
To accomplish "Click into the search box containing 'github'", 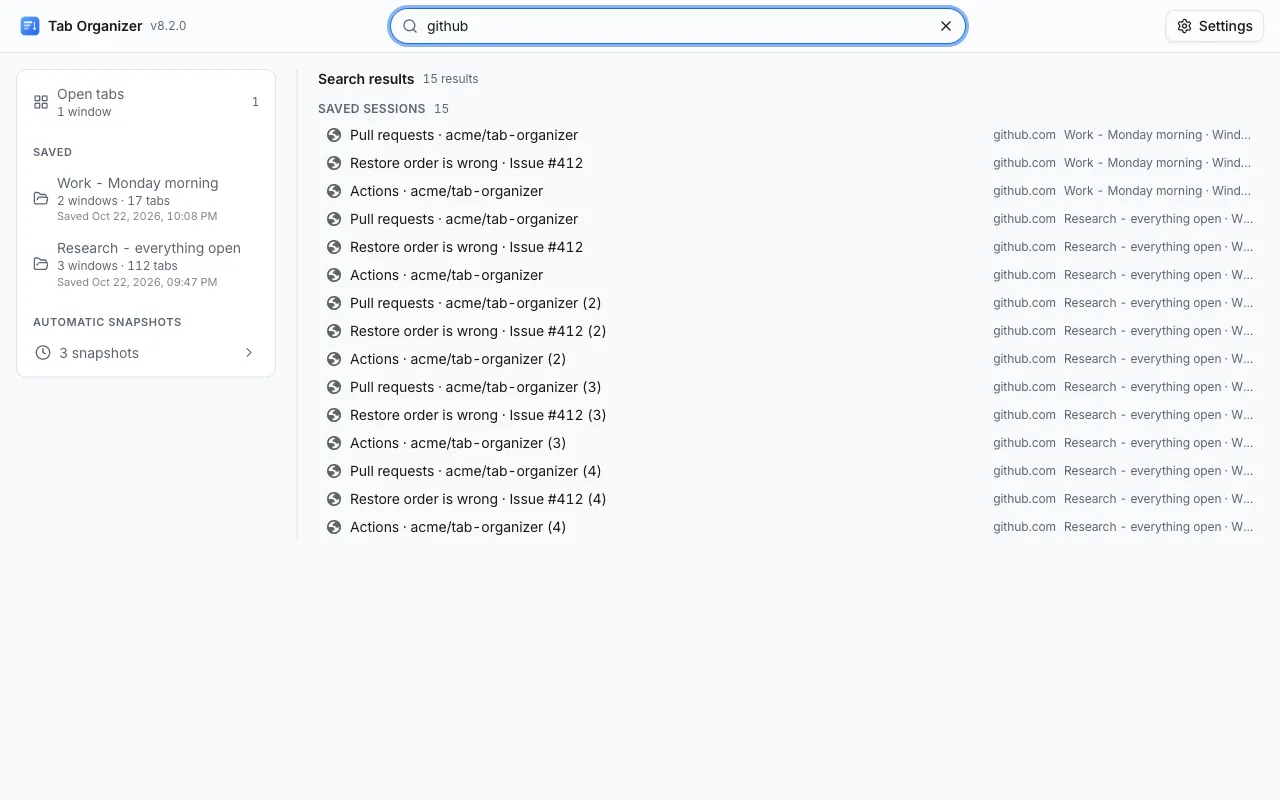I will click(678, 26).
